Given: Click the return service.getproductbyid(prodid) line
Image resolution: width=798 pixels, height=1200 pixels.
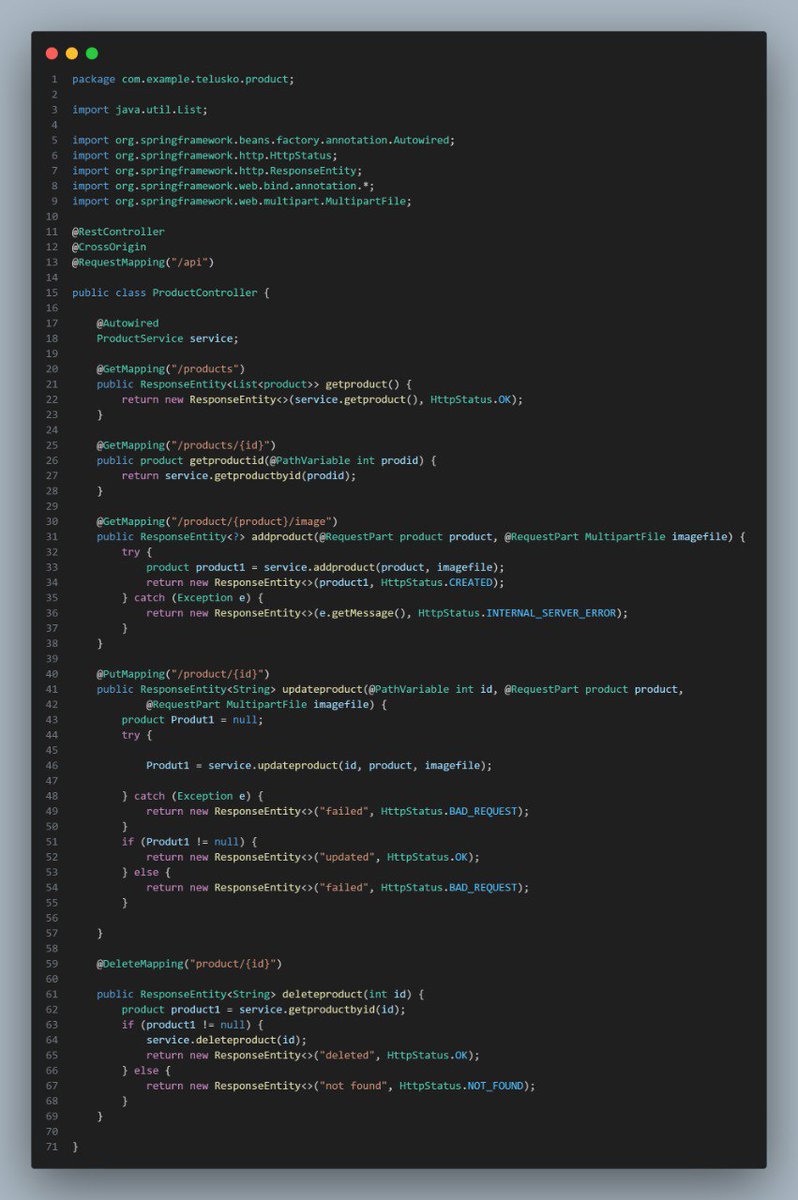Looking at the screenshot, I should (239, 475).
